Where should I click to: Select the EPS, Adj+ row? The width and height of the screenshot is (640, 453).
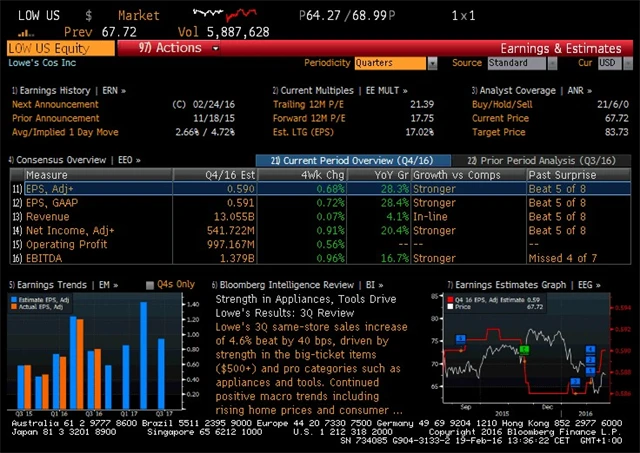320,189
